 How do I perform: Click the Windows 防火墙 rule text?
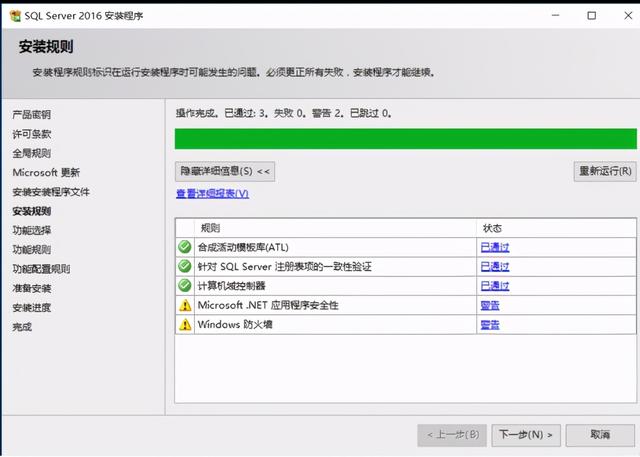click(235, 325)
